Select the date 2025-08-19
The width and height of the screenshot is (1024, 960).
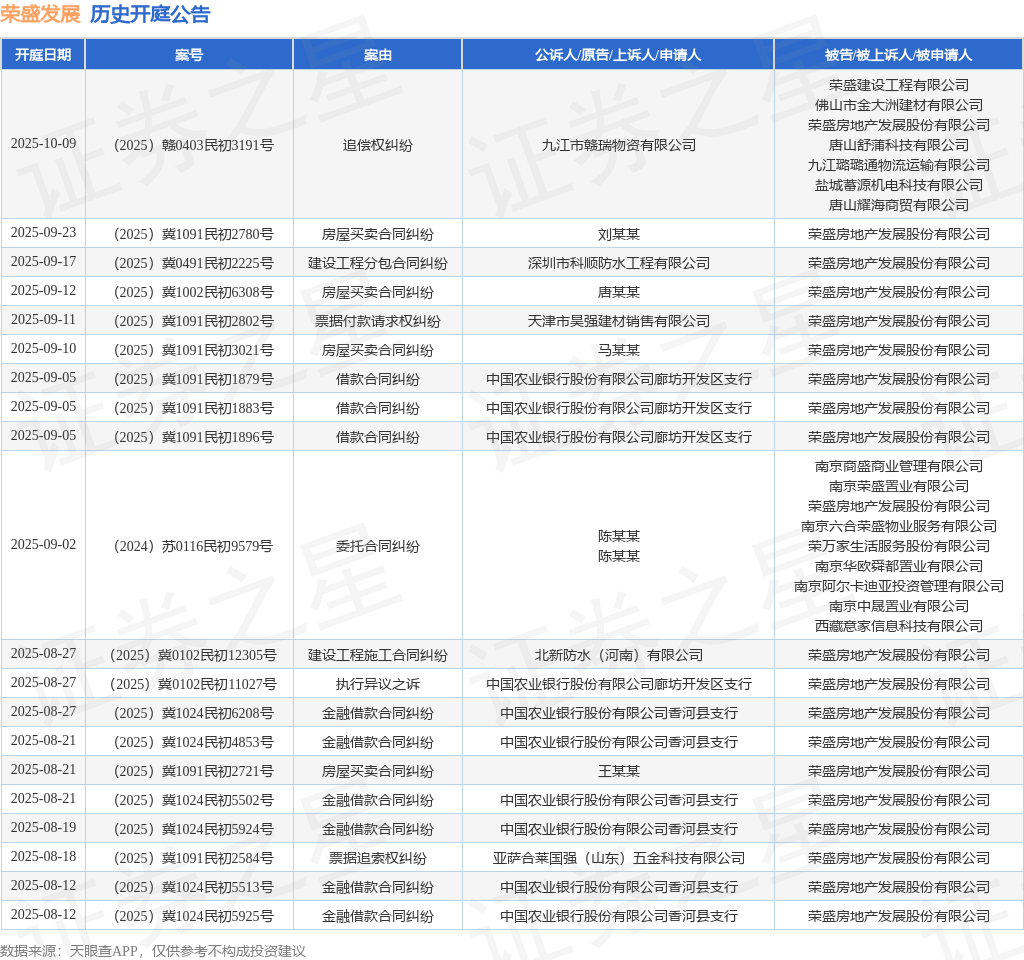click(43, 827)
